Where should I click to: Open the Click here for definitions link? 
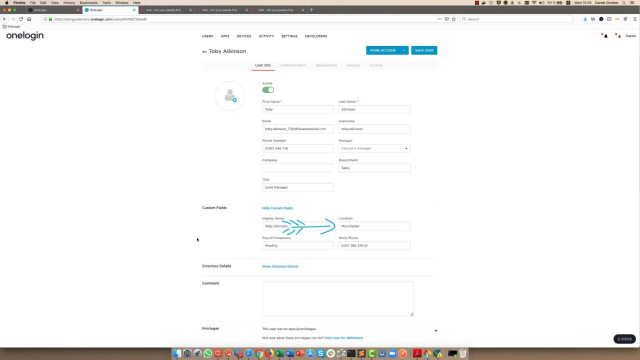343,338
